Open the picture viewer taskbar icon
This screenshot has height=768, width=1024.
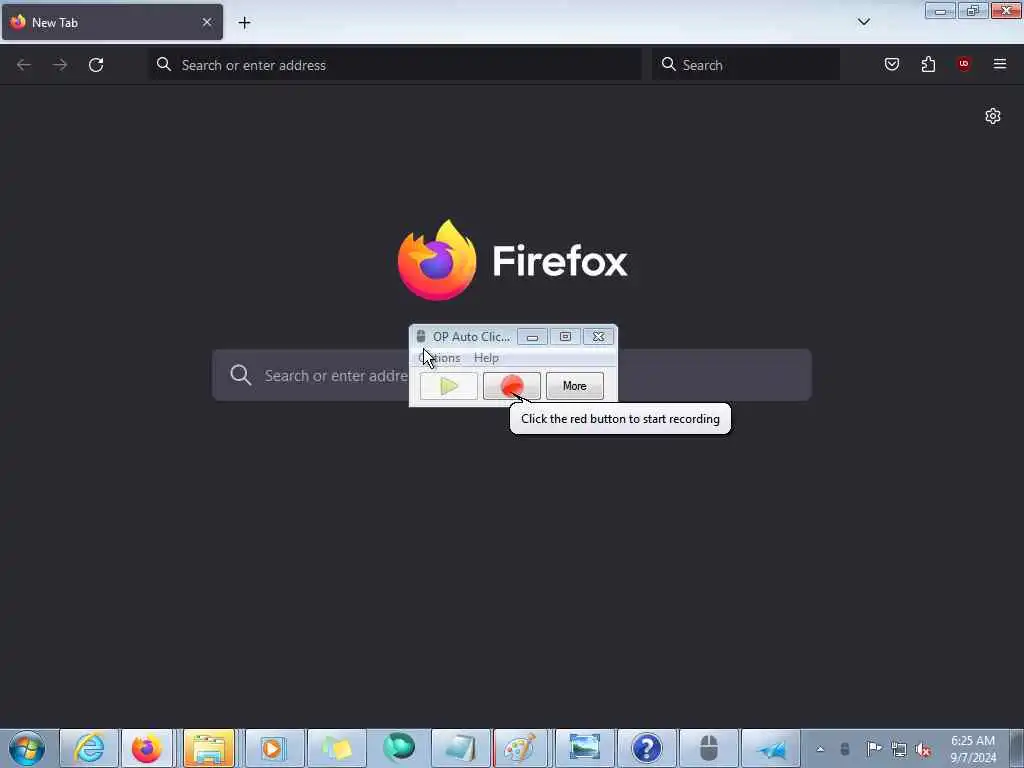[584, 748]
